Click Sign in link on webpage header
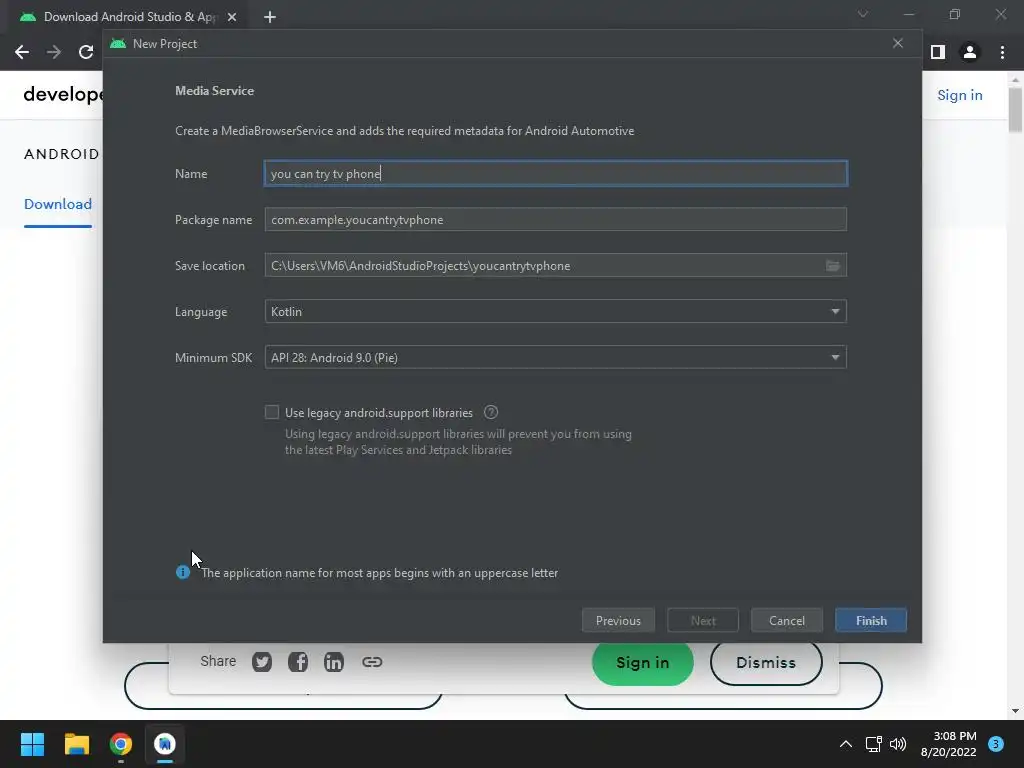Image resolution: width=1024 pixels, height=768 pixels. coord(959,95)
